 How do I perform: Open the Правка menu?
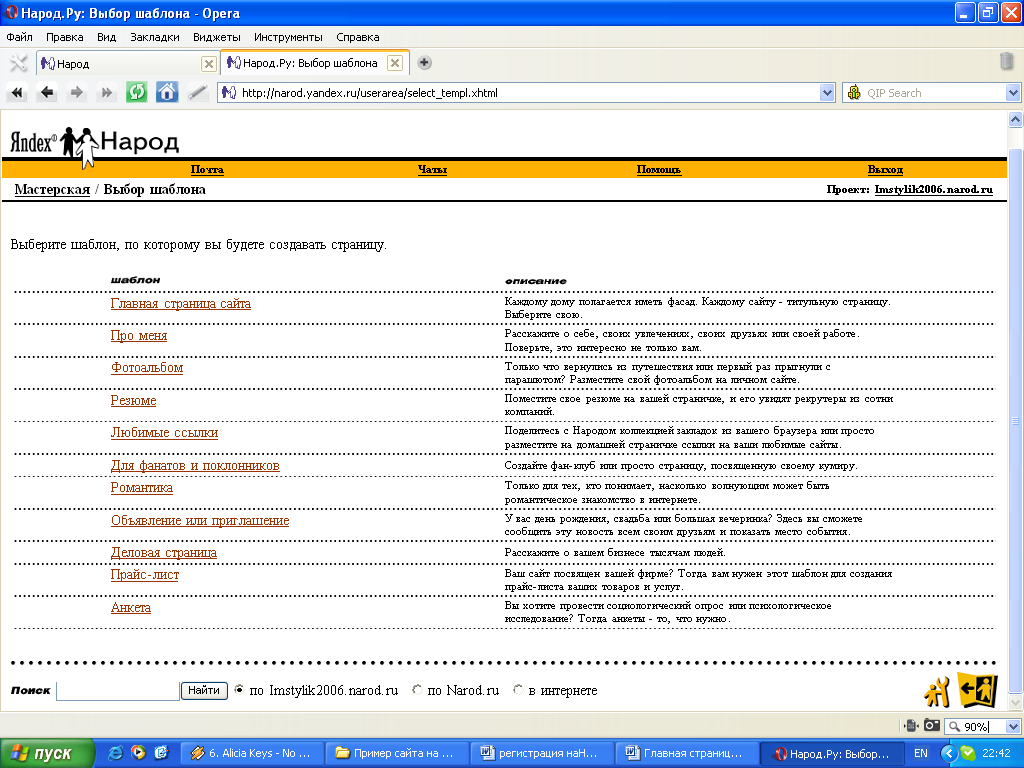tap(65, 37)
